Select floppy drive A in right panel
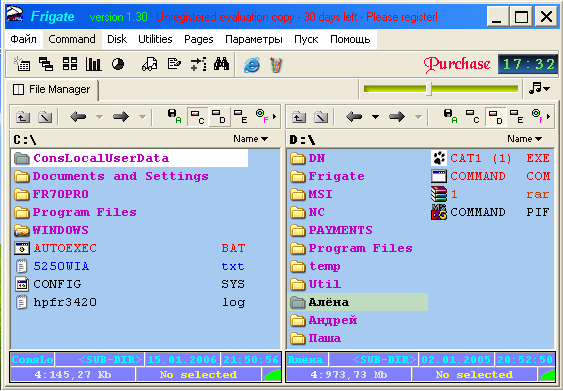Screen dimensions: 563x391 click(451, 116)
